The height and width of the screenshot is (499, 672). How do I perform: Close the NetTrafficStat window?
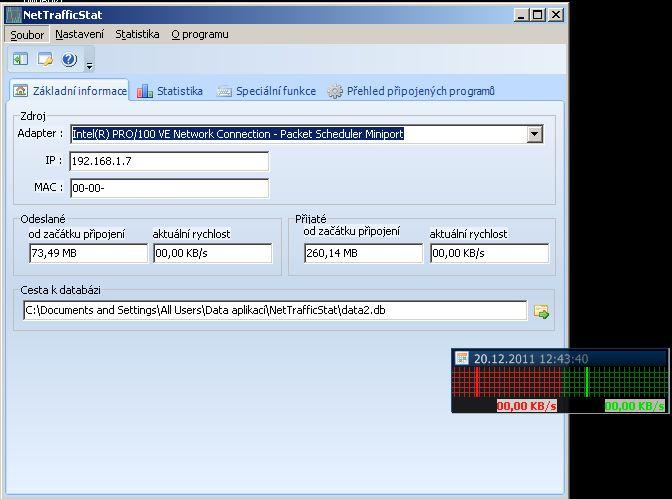coord(556,15)
